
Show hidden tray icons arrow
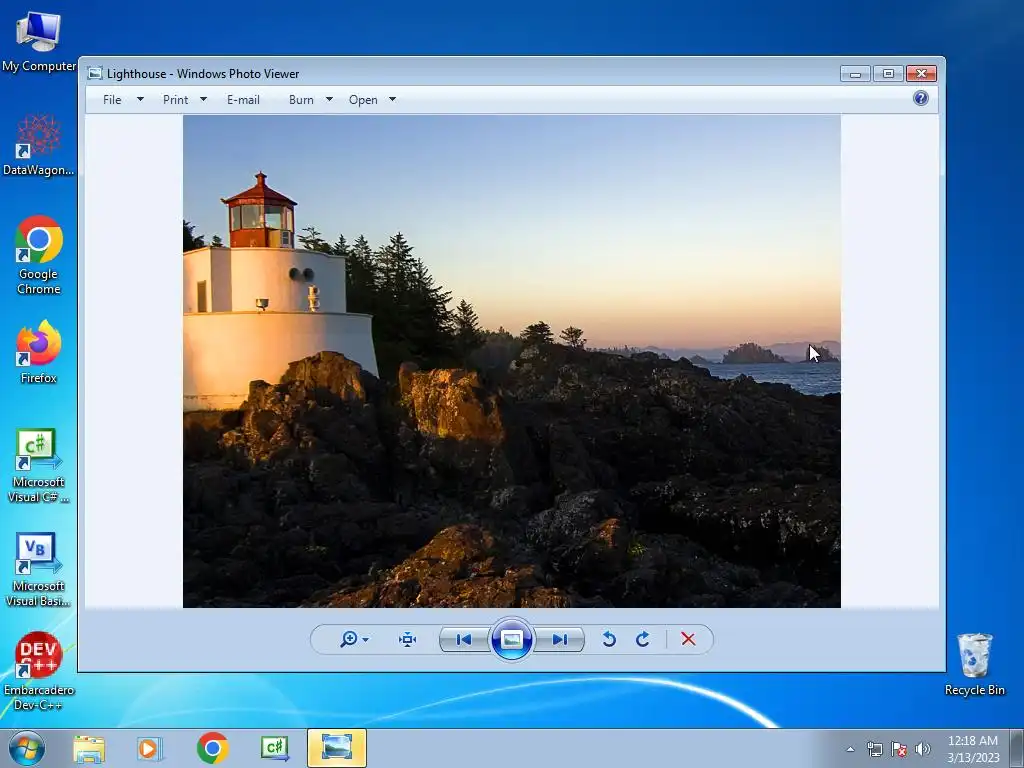coord(850,749)
